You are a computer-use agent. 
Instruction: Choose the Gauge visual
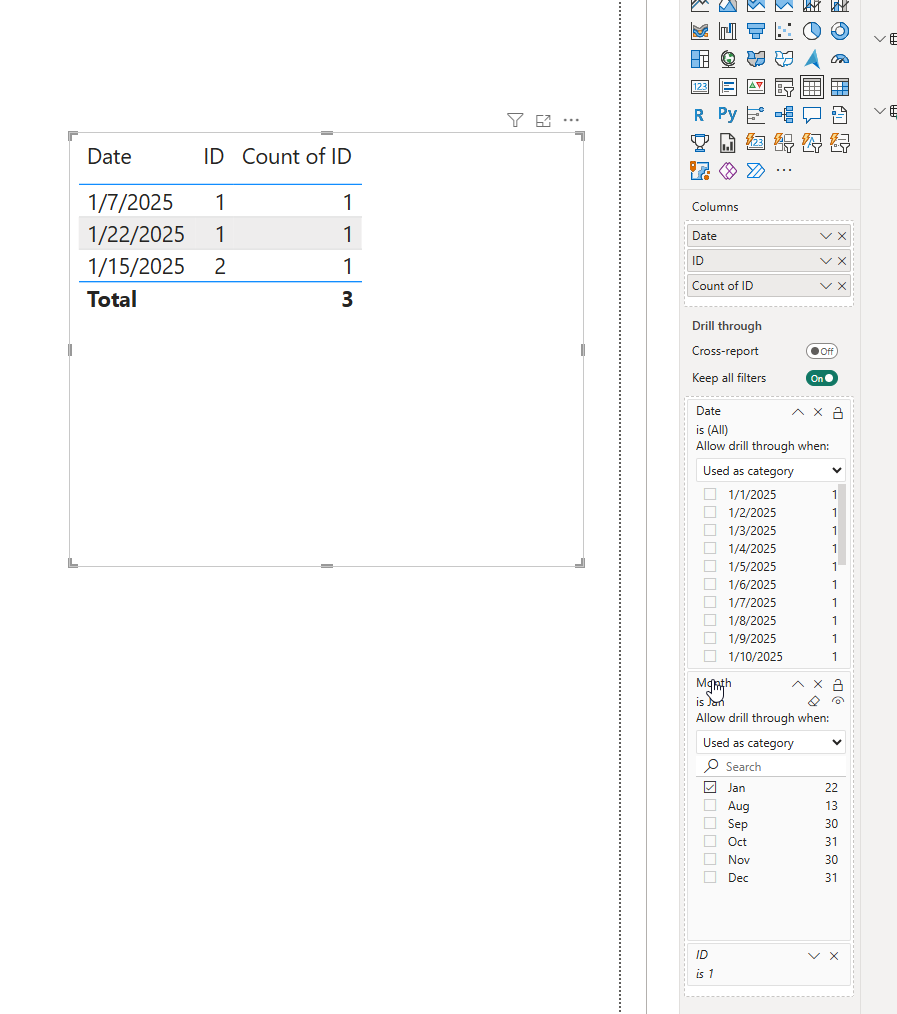click(839, 59)
